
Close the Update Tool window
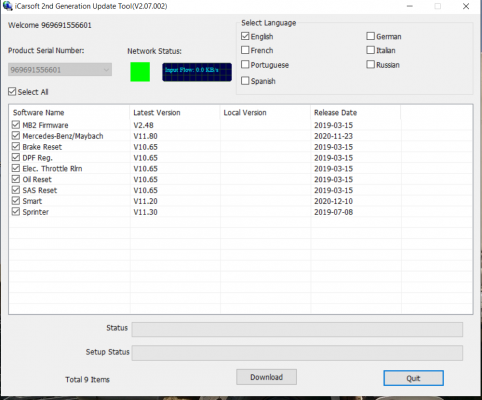pyautogui.click(x=466, y=6)
